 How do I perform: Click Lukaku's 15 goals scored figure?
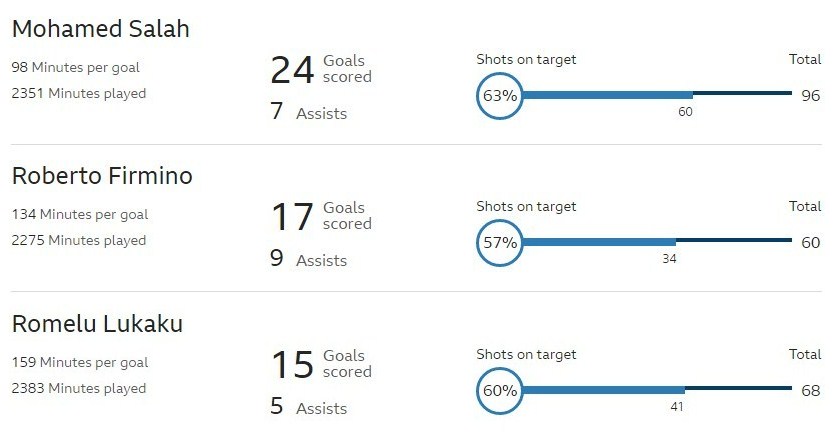pos(293,364)
